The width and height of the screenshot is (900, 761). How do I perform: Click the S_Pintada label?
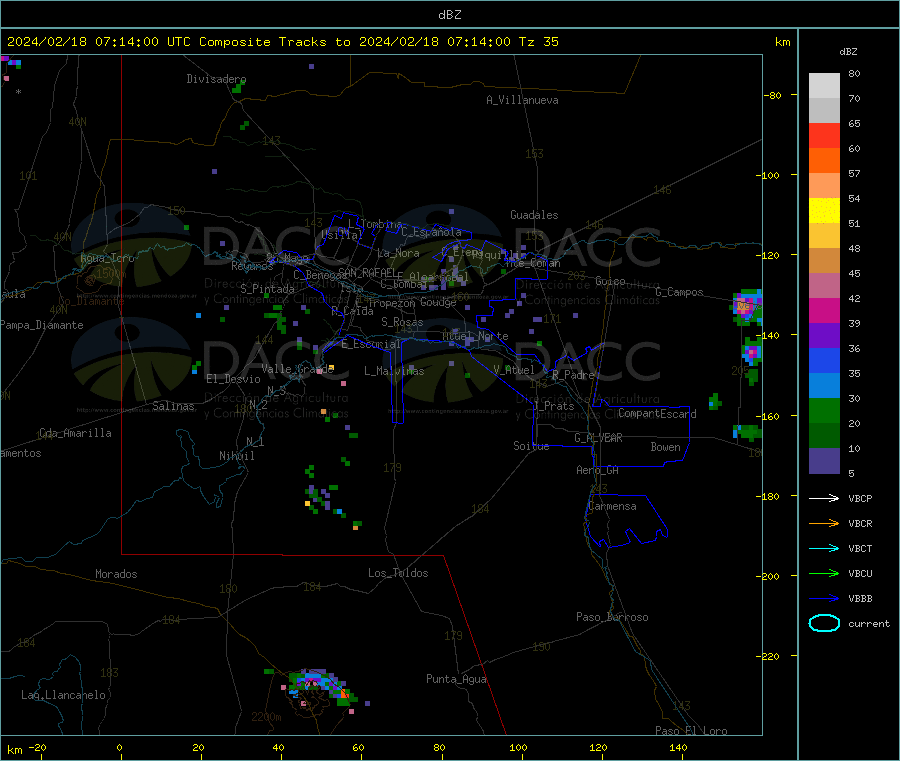[267, 289]
